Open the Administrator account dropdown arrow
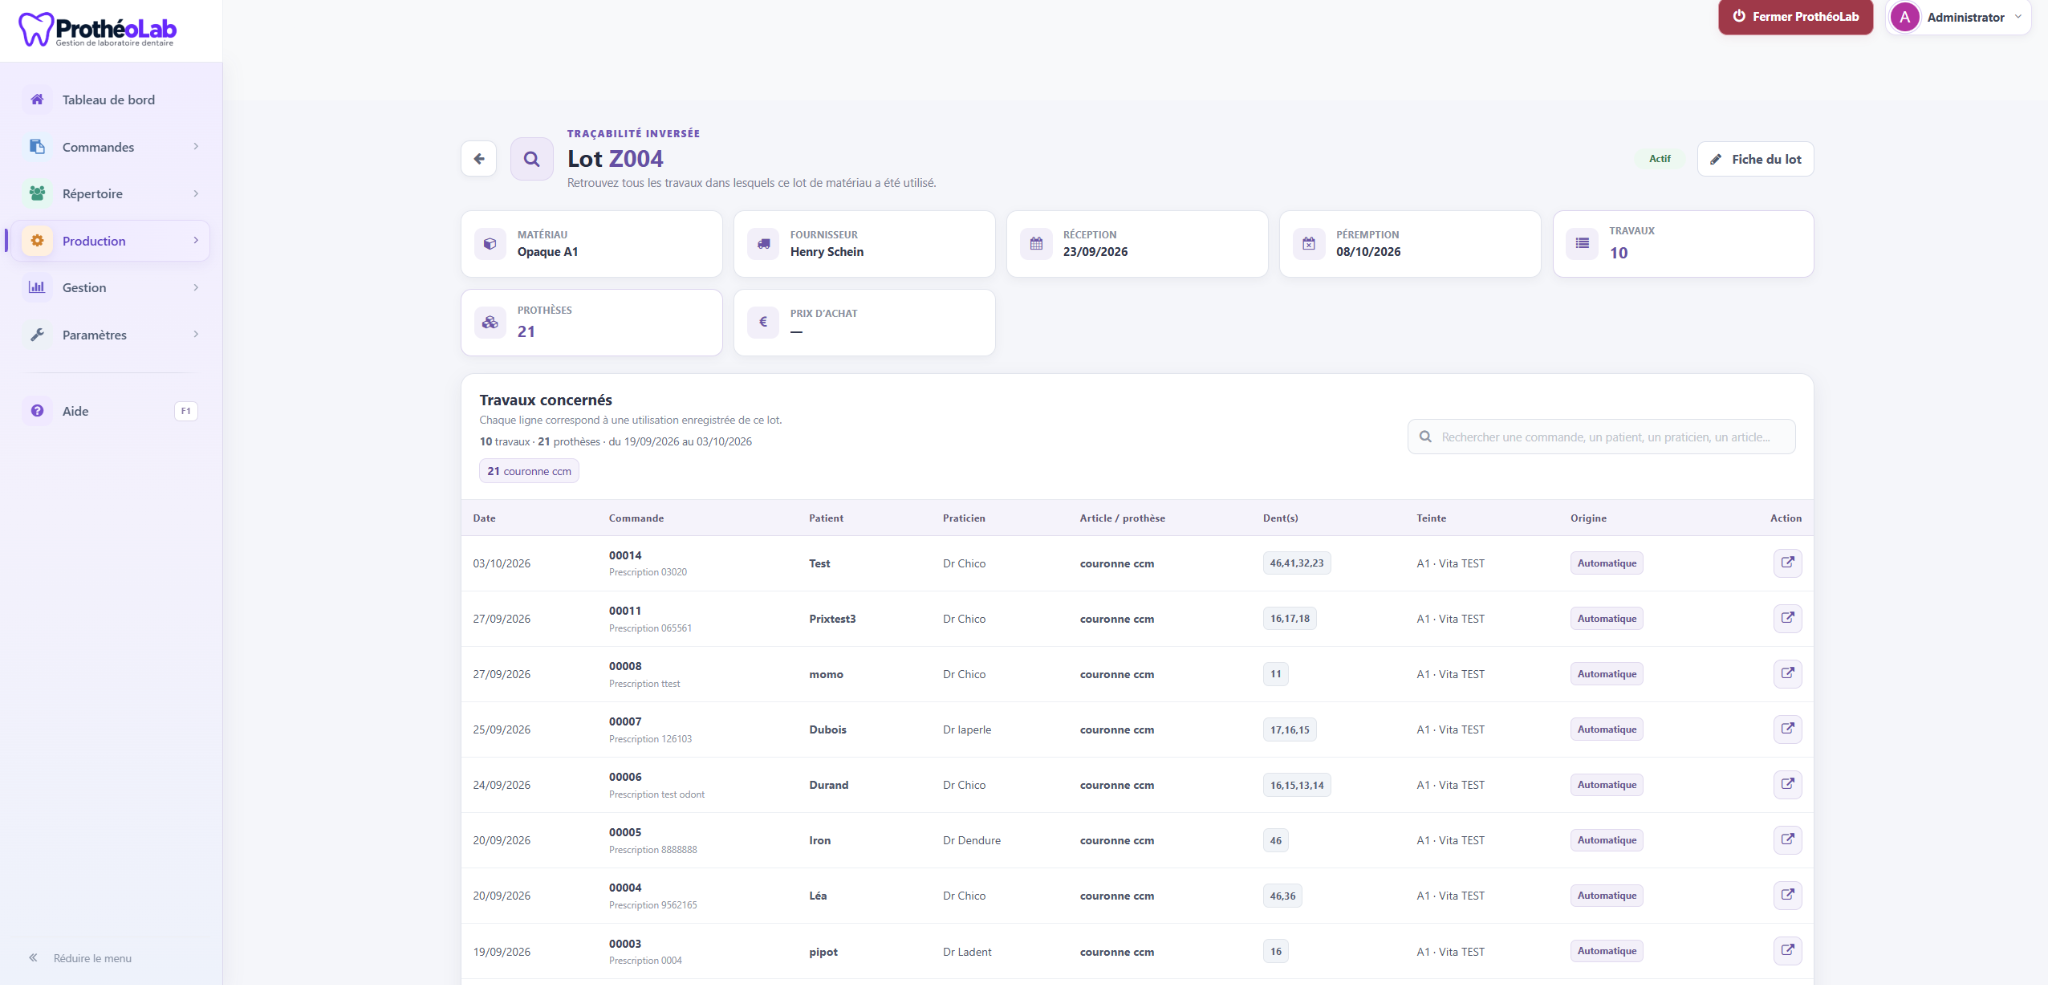Image resolution: width=2048 pixels, height=985 pixels. click(2017, 17)
